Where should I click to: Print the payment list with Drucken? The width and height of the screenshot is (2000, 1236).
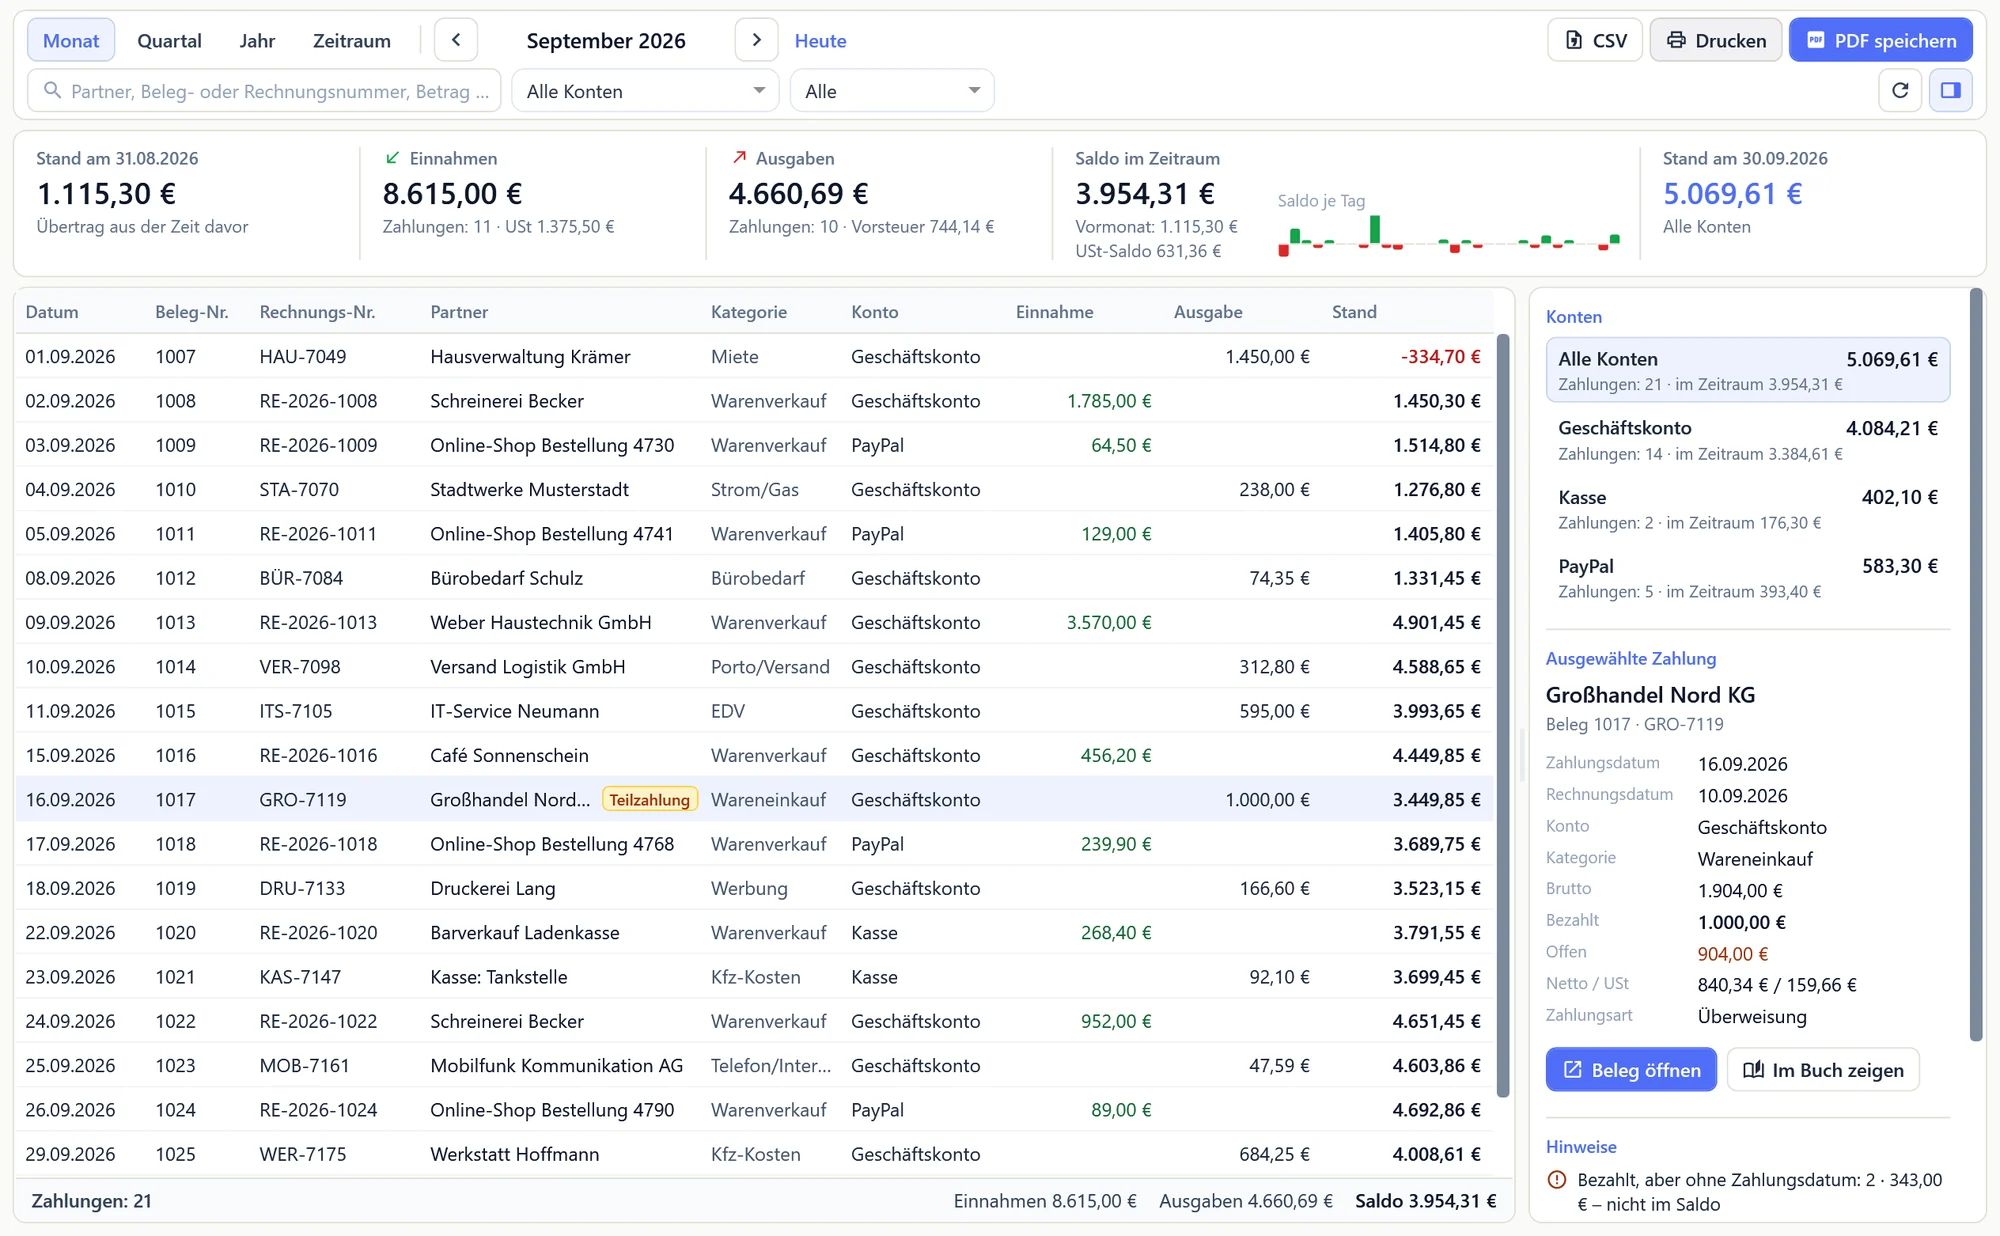[1716, 40]
